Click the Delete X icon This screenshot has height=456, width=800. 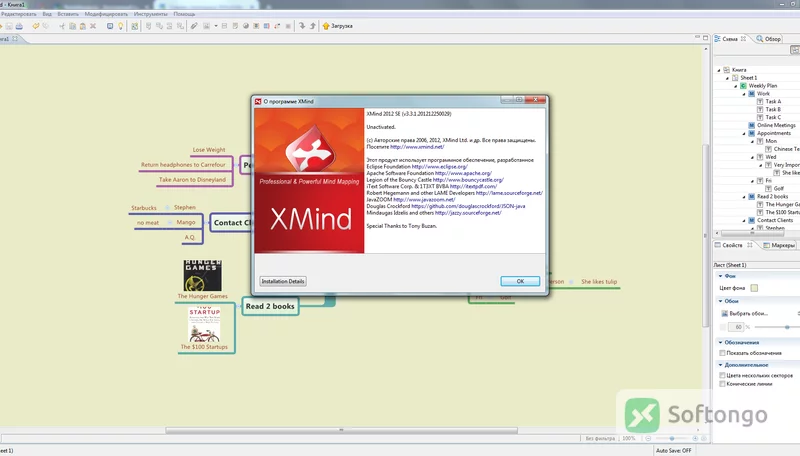(93, 26)
